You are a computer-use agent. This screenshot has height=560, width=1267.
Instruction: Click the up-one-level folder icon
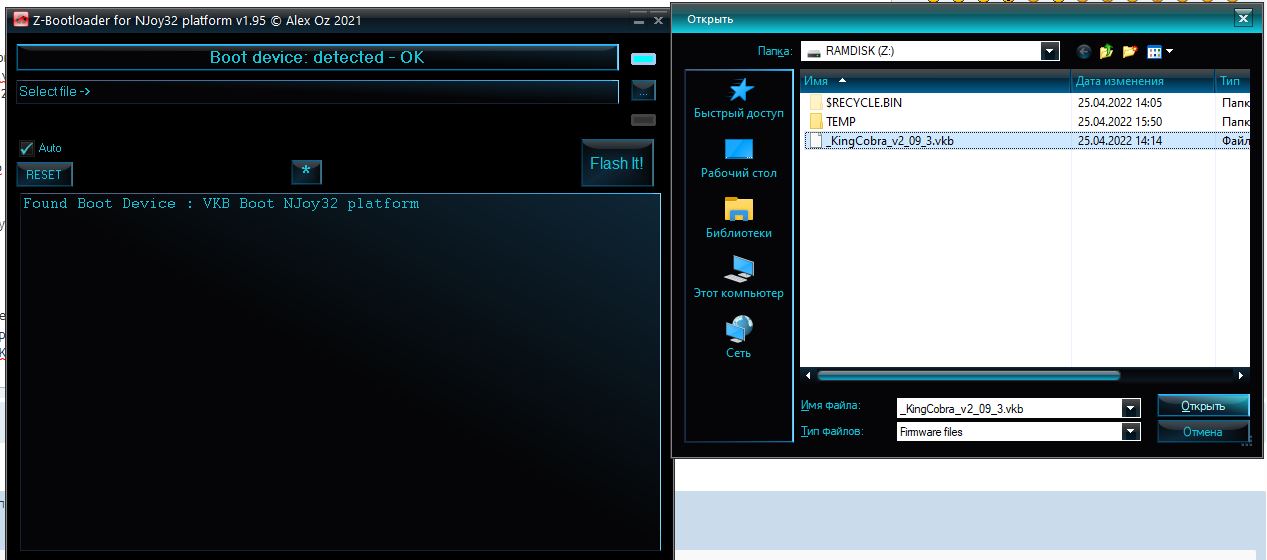click(1107, 52)
